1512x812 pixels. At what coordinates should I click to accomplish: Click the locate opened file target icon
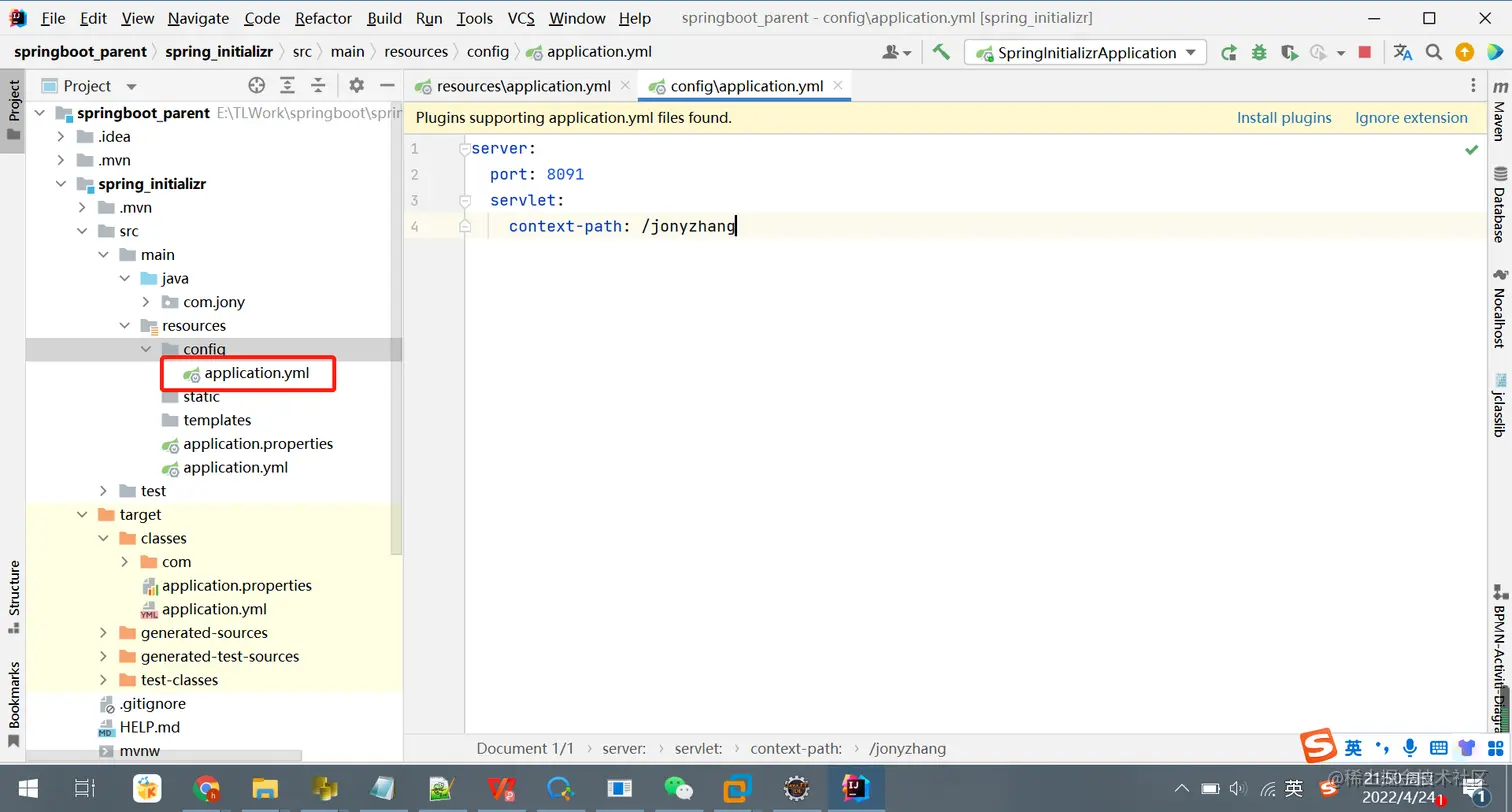257,86
